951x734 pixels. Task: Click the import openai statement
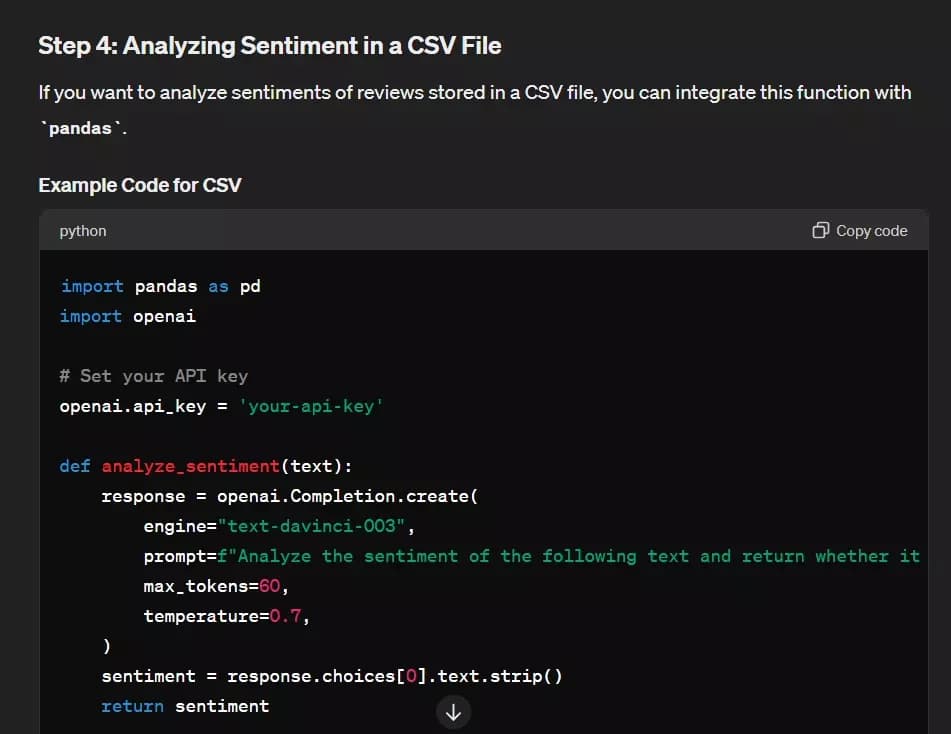coord(129,316)
